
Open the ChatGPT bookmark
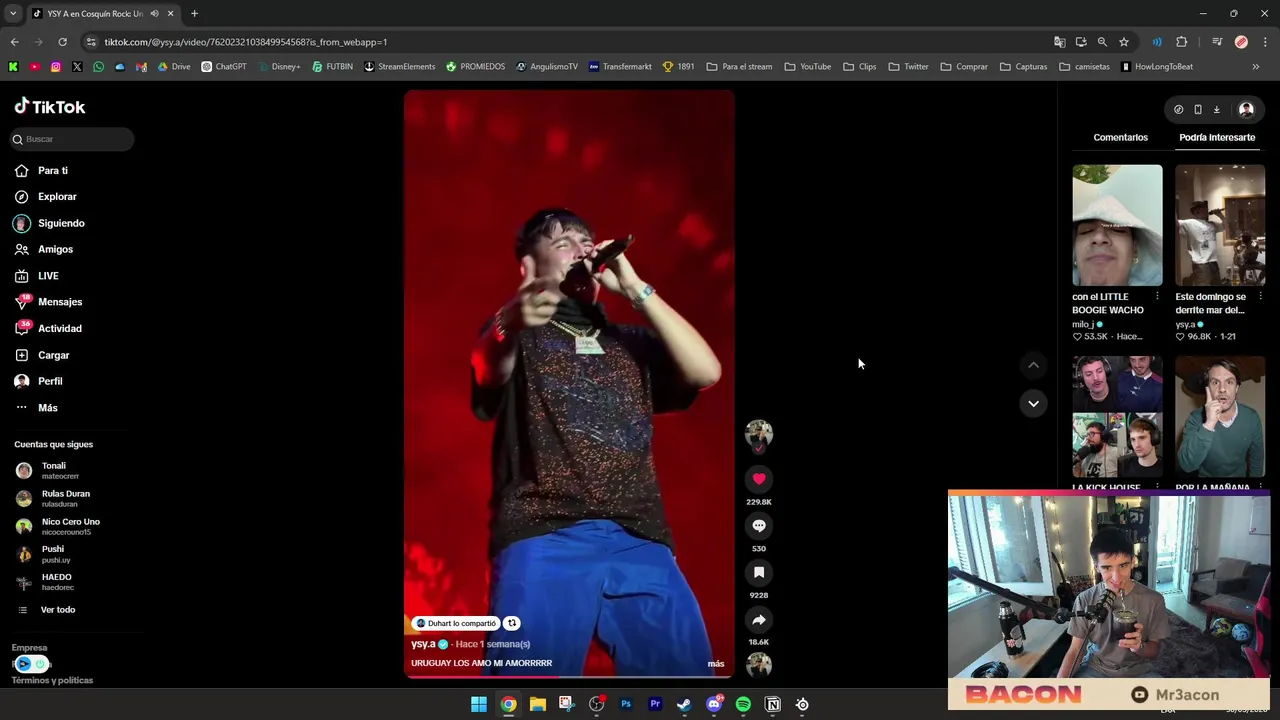[x=224, y=67]
